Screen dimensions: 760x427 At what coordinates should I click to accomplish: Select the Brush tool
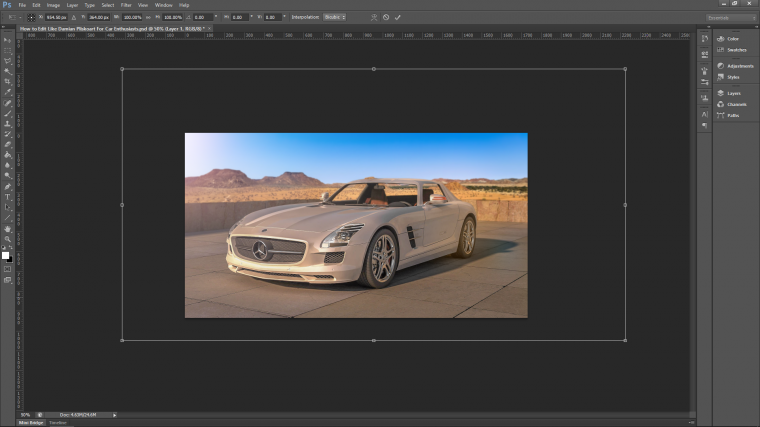pos(7,113)
